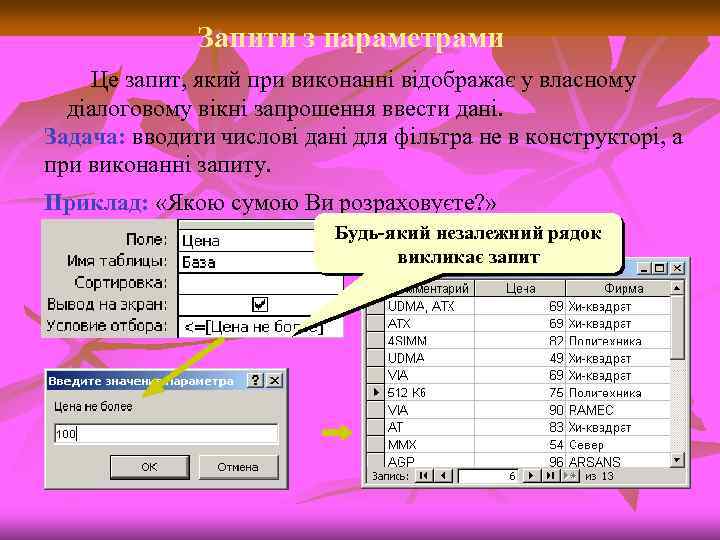Click the cell AGP

pos(430,461)
